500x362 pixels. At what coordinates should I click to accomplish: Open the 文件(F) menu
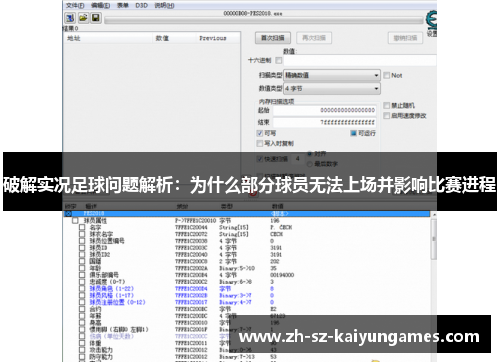[x=75, y=5]
